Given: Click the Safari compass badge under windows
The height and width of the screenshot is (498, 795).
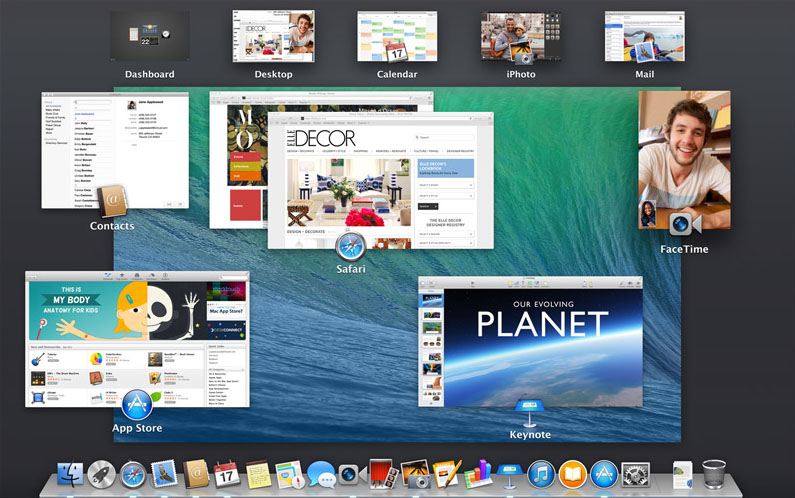Looking at the screenshot, I should (350, 246).
